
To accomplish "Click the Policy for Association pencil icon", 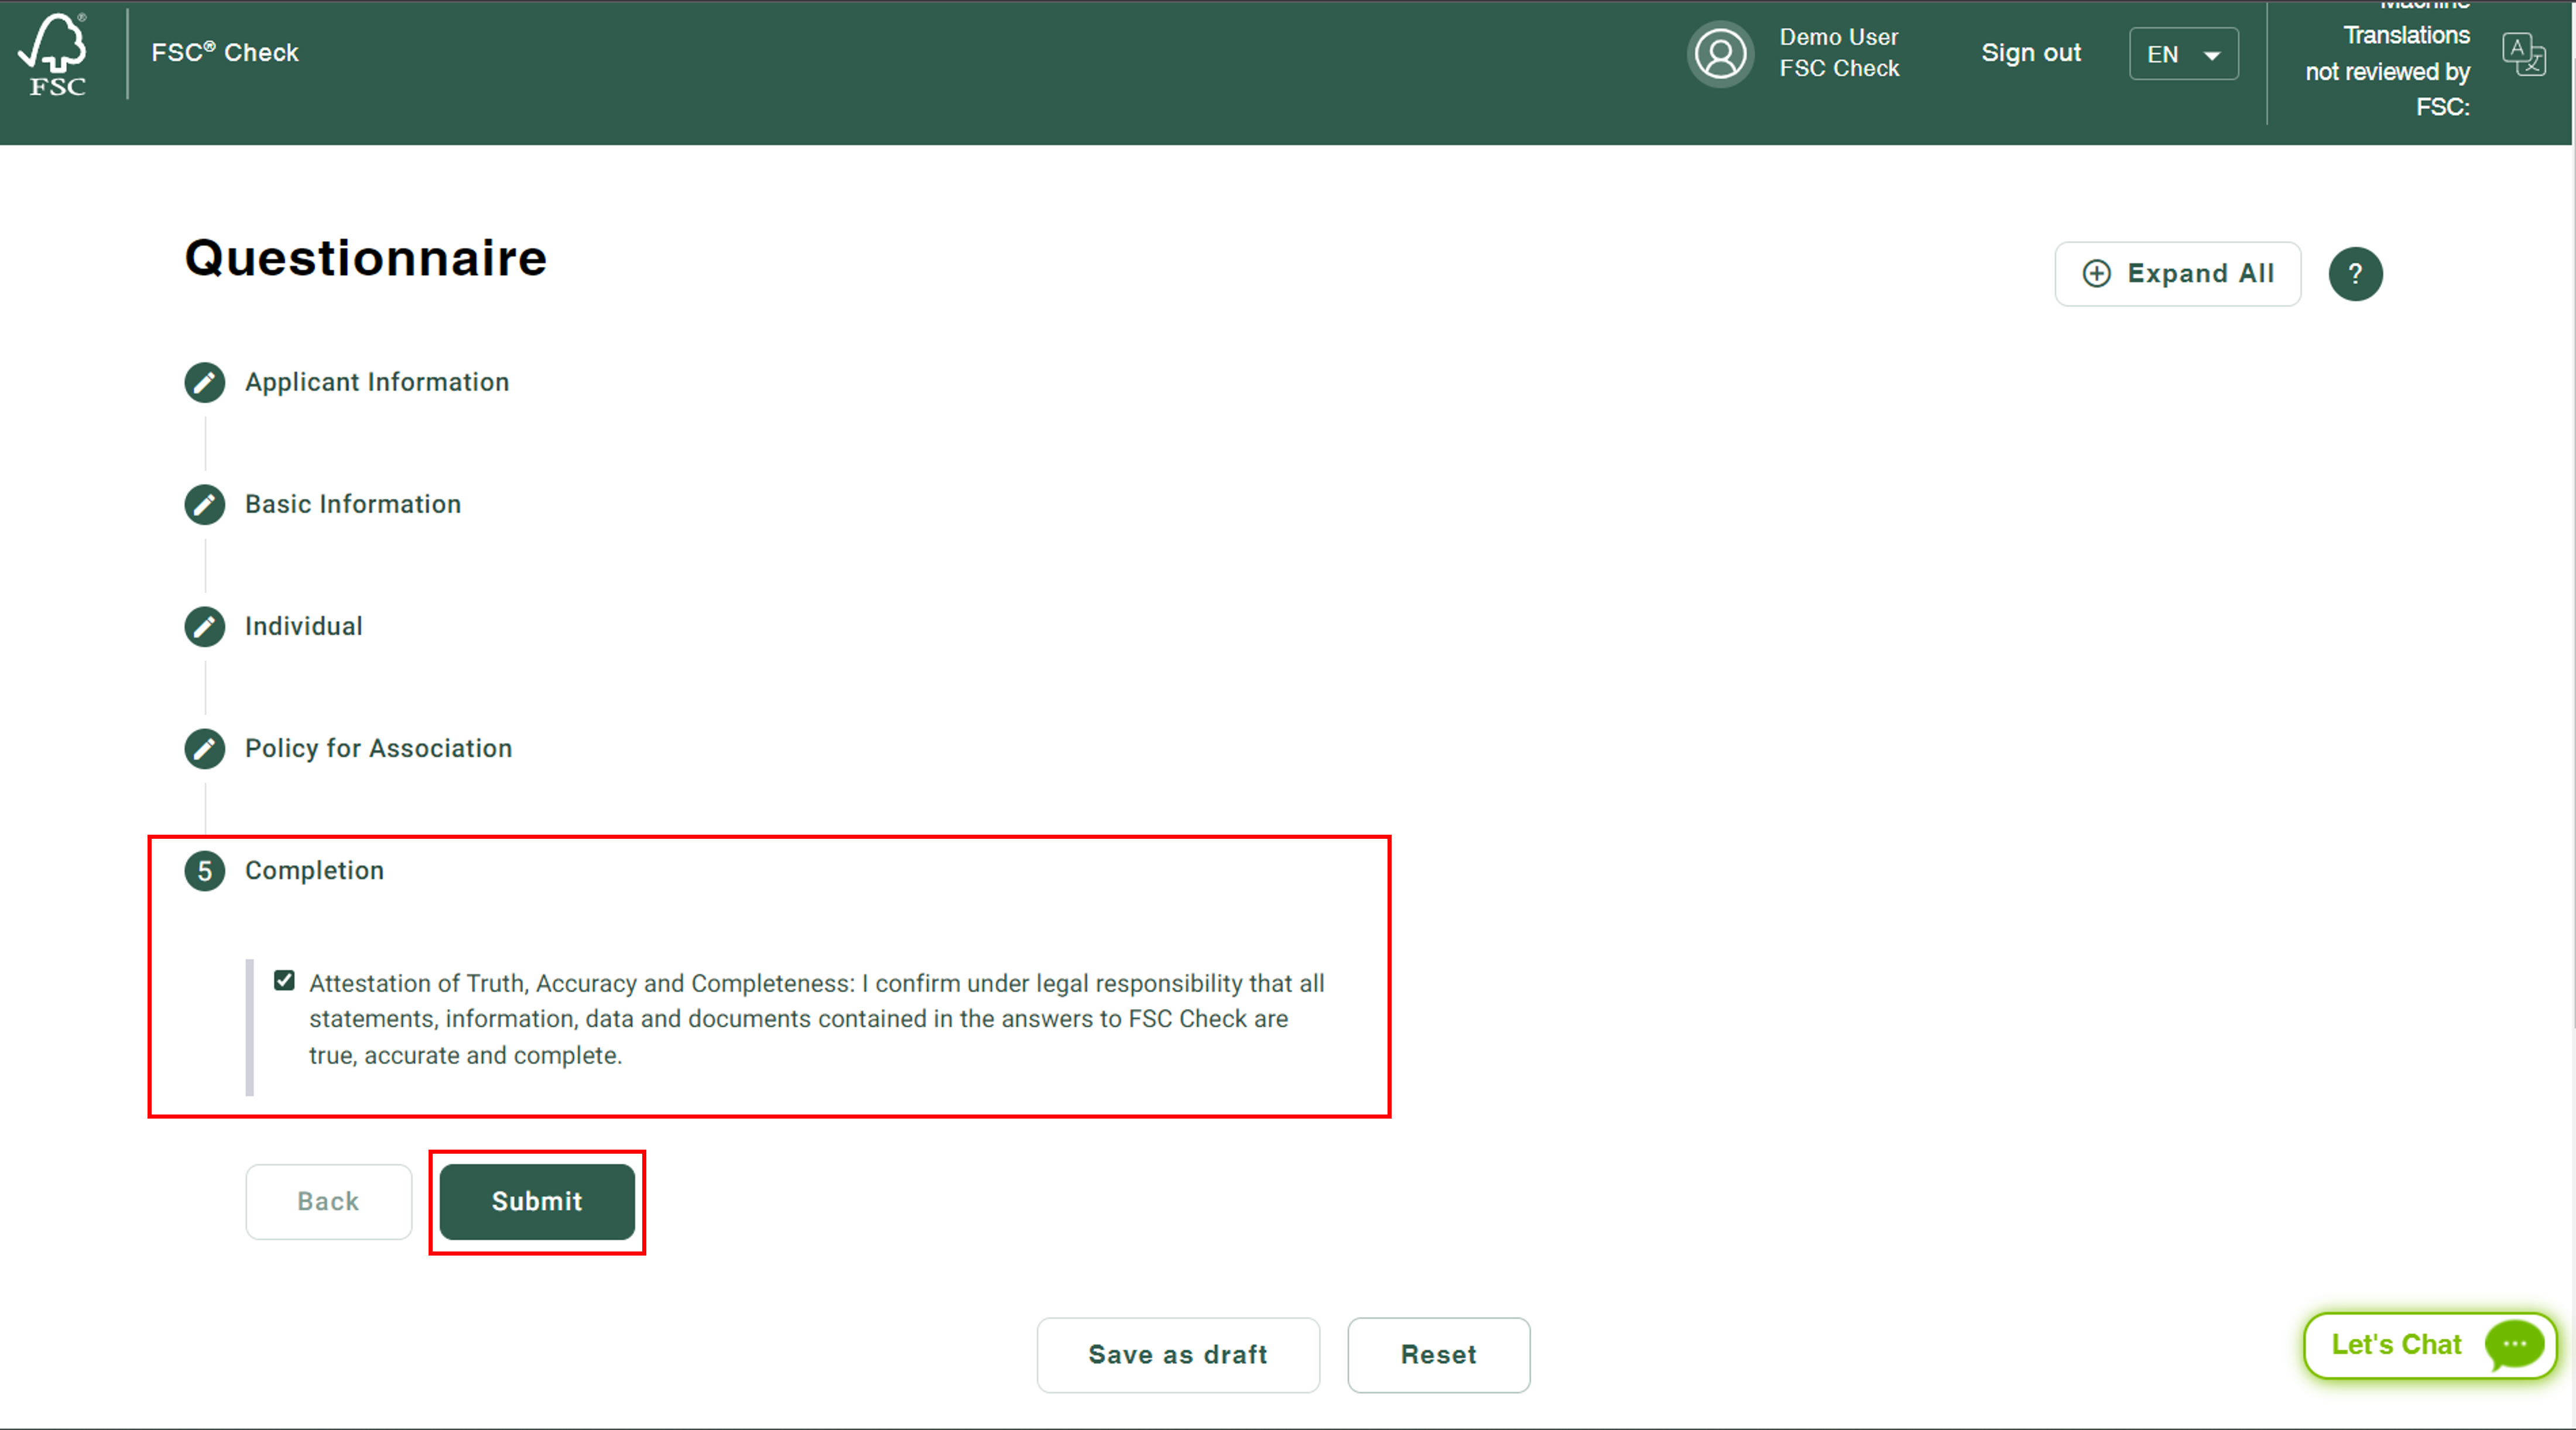I will (205, 749).
